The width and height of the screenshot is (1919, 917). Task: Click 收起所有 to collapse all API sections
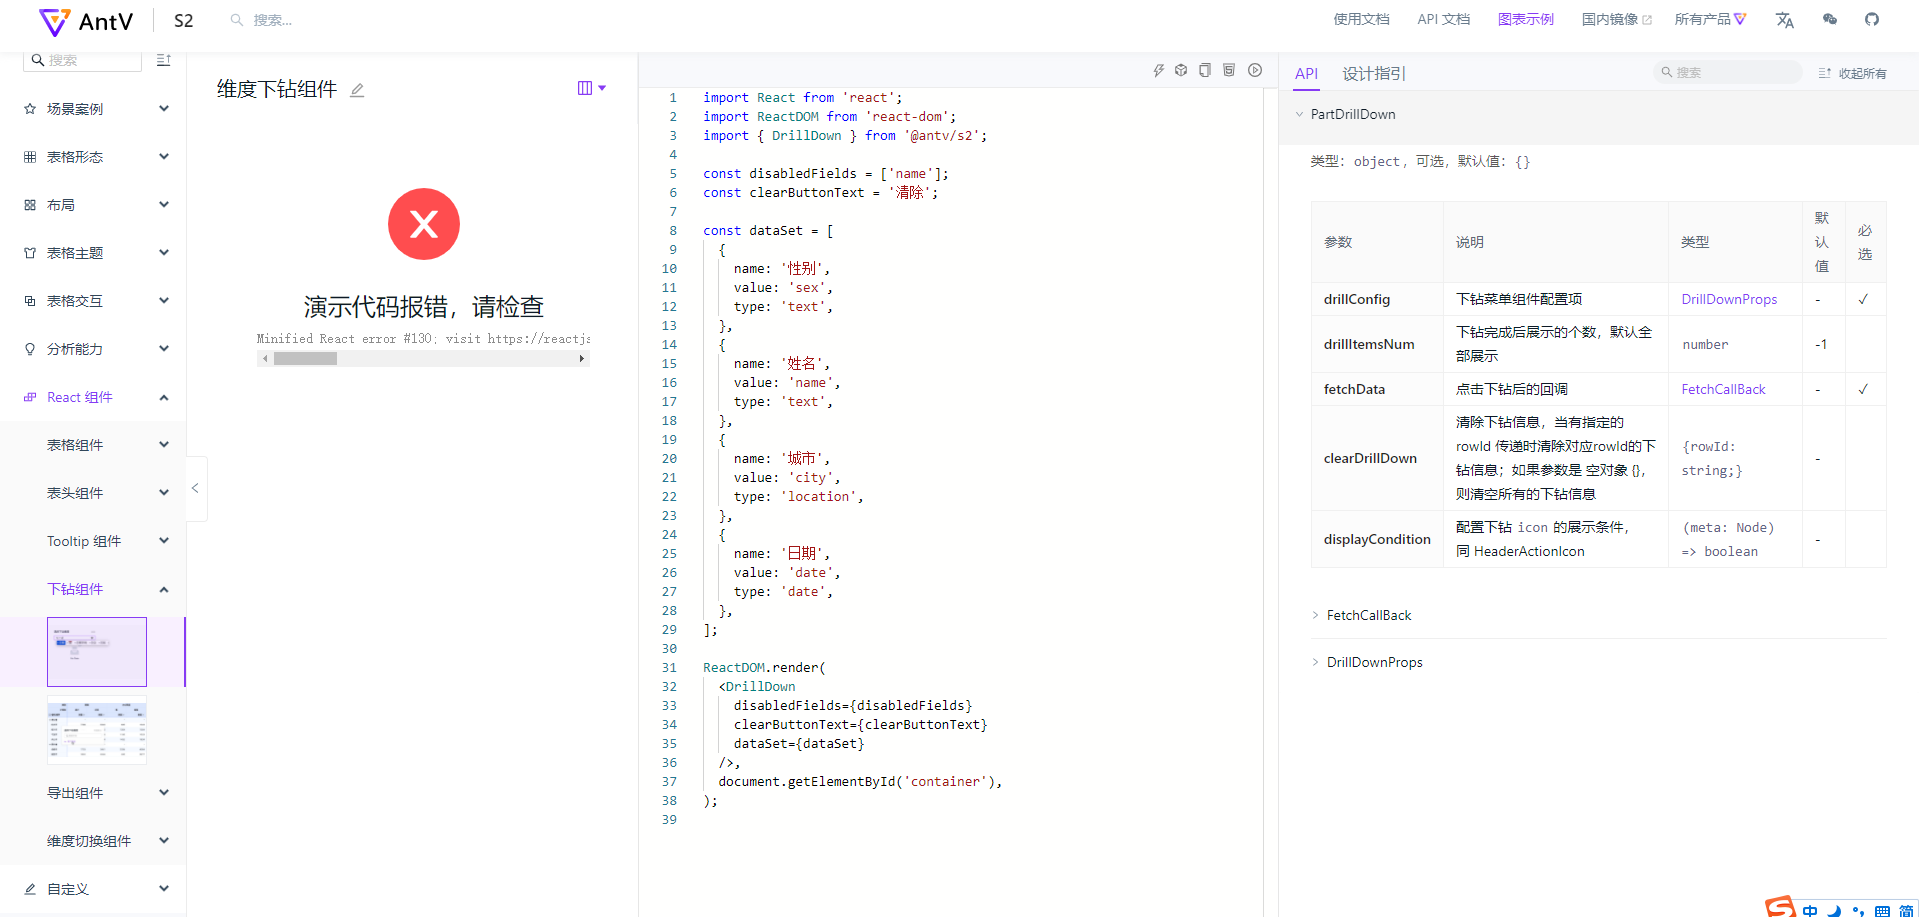(x=1853, y=73)
